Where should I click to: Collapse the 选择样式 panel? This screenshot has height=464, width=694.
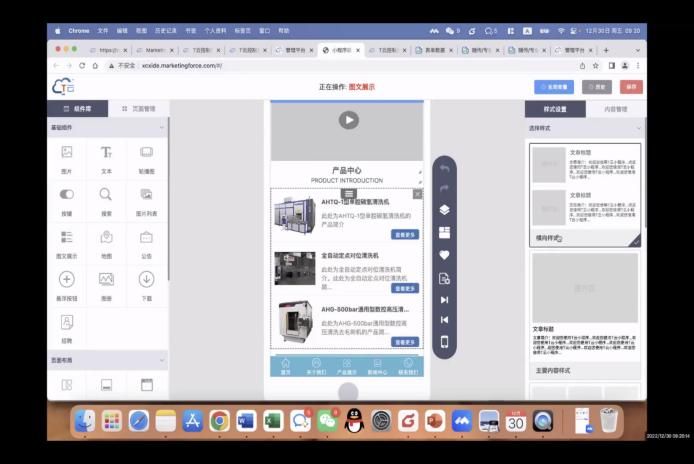point(638,128)
